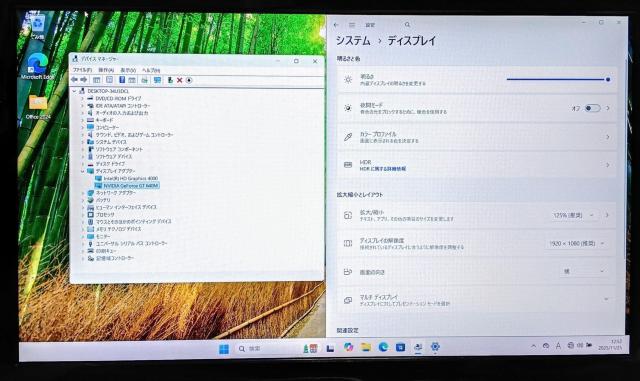
Task: Show hidden tray icons chevron
Action: click(533, 346)
